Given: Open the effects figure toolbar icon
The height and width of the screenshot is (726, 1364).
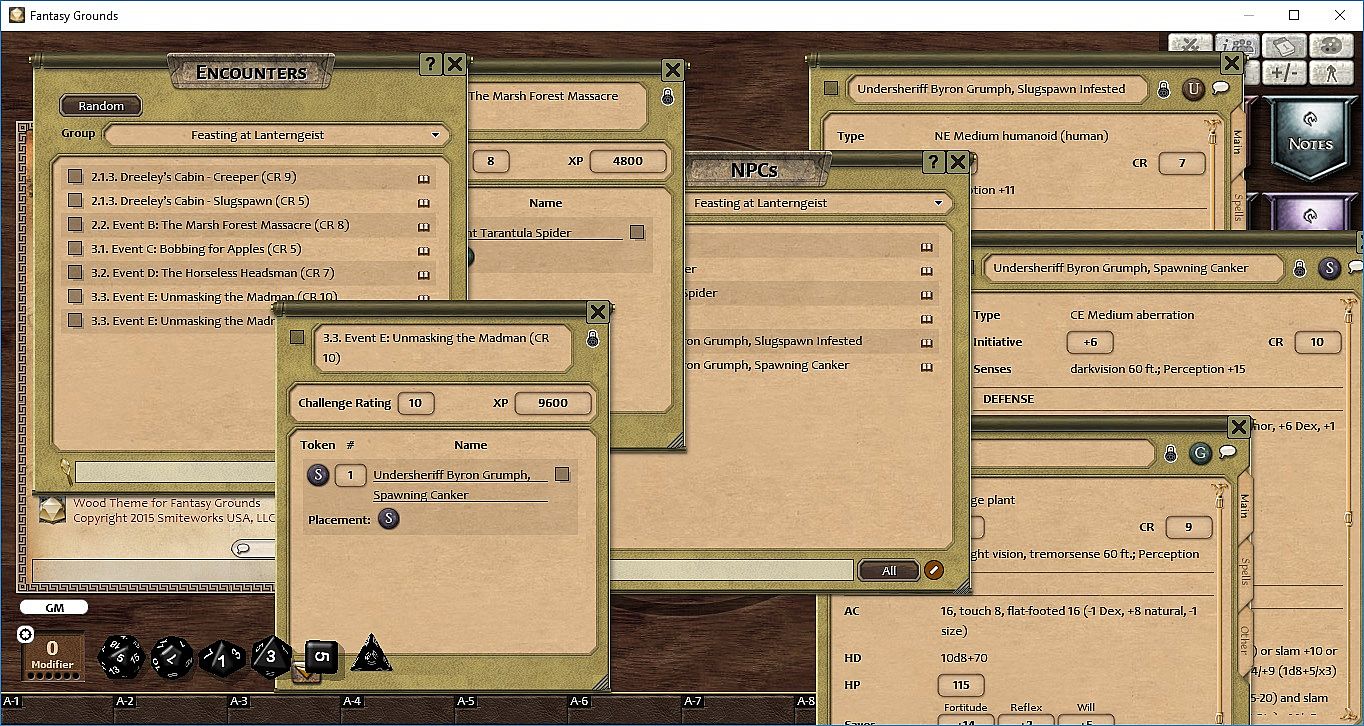Looking at the screenshot, I should [1331, 72].
